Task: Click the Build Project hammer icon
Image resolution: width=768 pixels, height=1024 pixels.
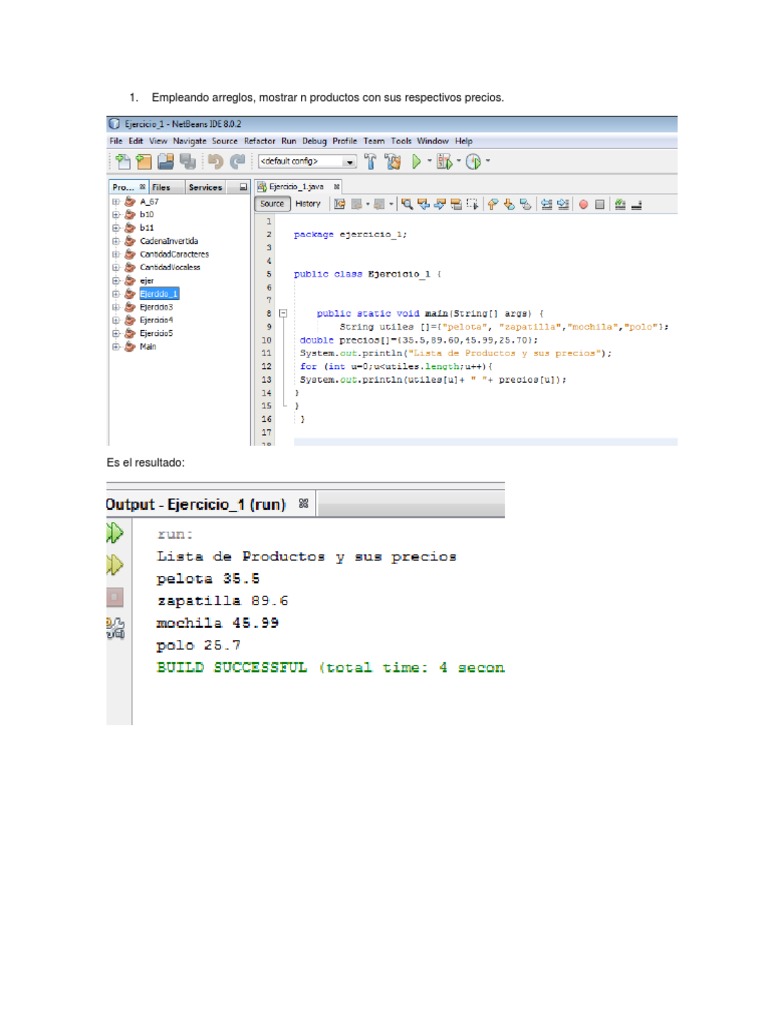Action: 370,161
